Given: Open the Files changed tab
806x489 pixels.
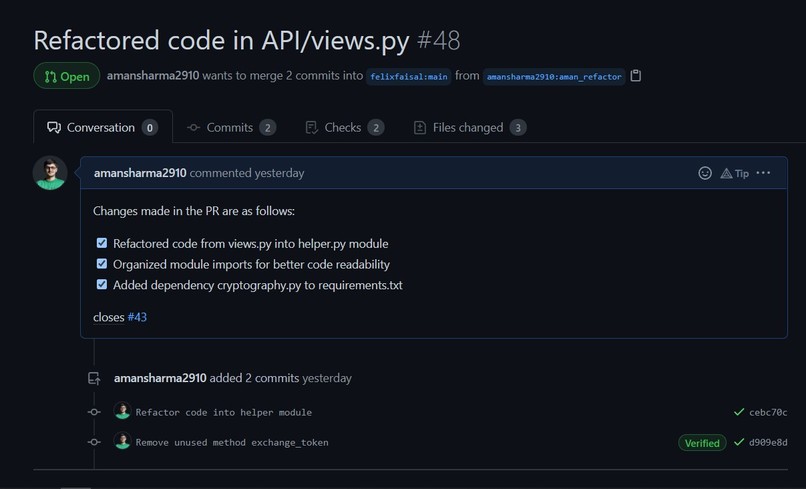Looking at the screenshot, I should (x=470, y=128).
